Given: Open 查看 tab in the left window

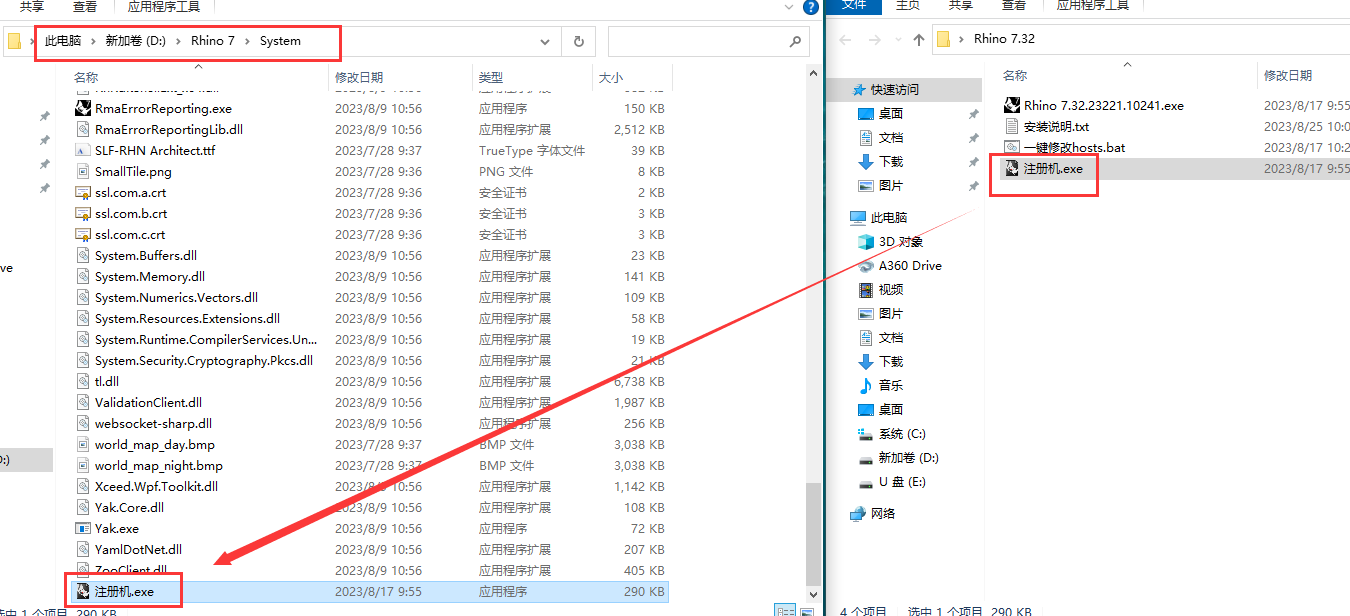Looking at the screenshot, I should (85, 6).
